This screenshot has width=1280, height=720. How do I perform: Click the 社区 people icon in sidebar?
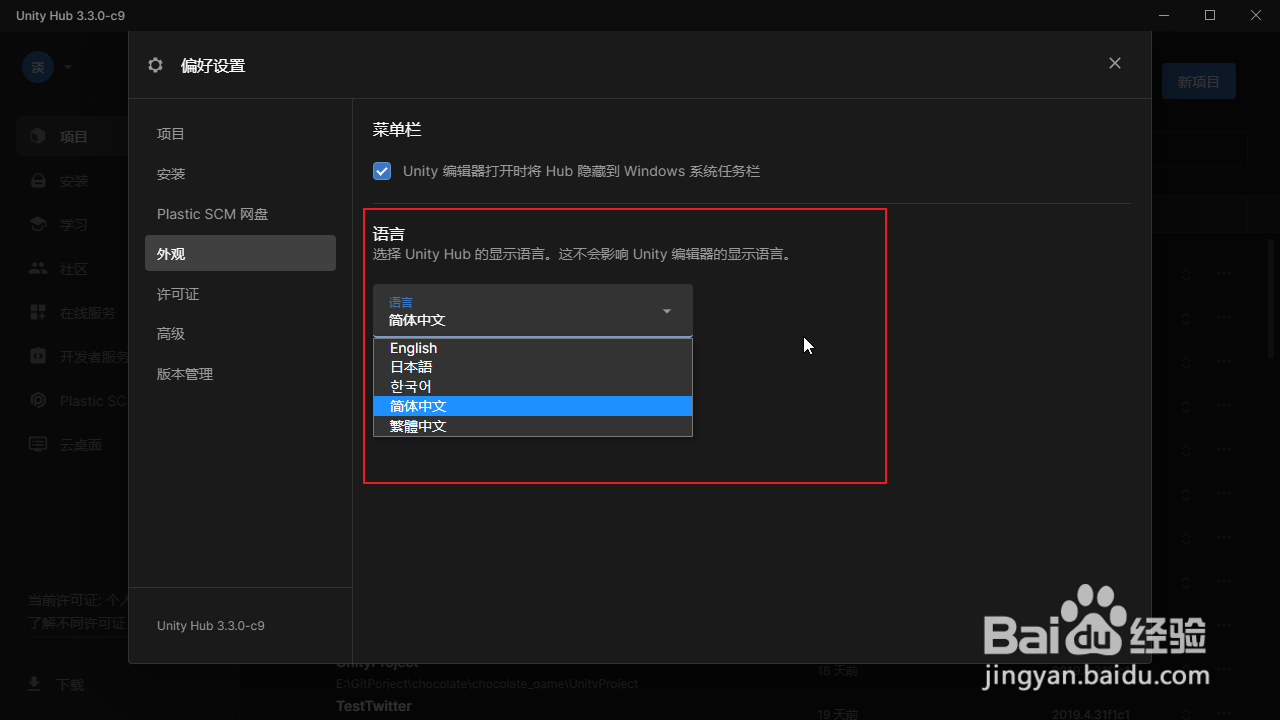(x=38, y=269)
